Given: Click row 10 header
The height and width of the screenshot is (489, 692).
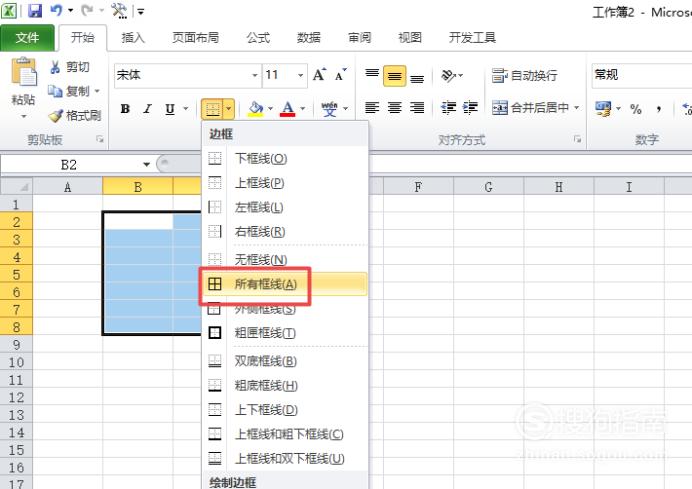Looking at the screenshot, I should tap(16, 362).
